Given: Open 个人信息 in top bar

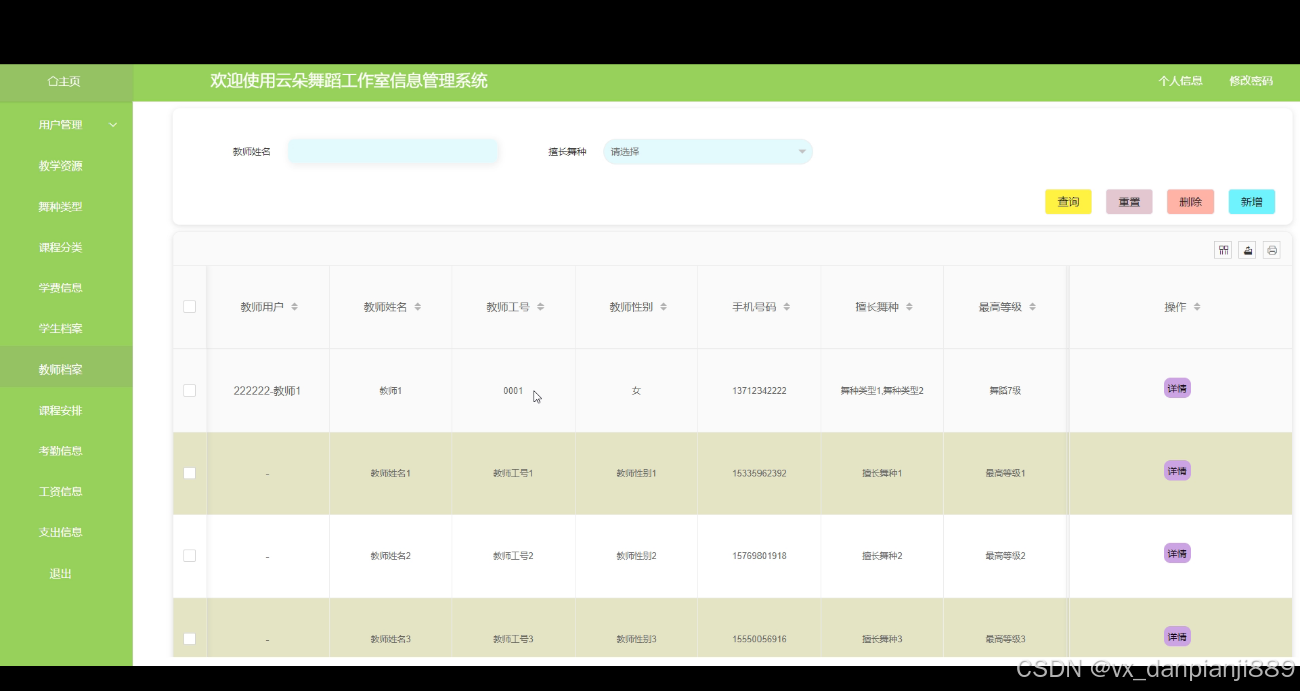Looking at the screenshot, I should (x=1180, y=81).
